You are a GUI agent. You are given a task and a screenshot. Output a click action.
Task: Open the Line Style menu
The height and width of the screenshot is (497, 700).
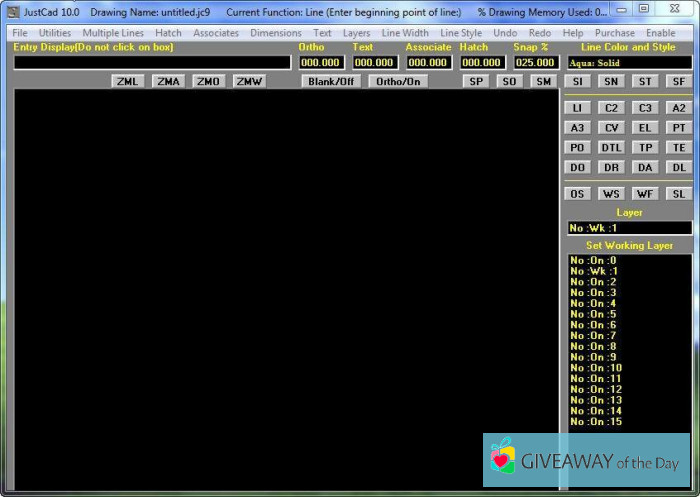pyautogui.click(x=461, y=33)
